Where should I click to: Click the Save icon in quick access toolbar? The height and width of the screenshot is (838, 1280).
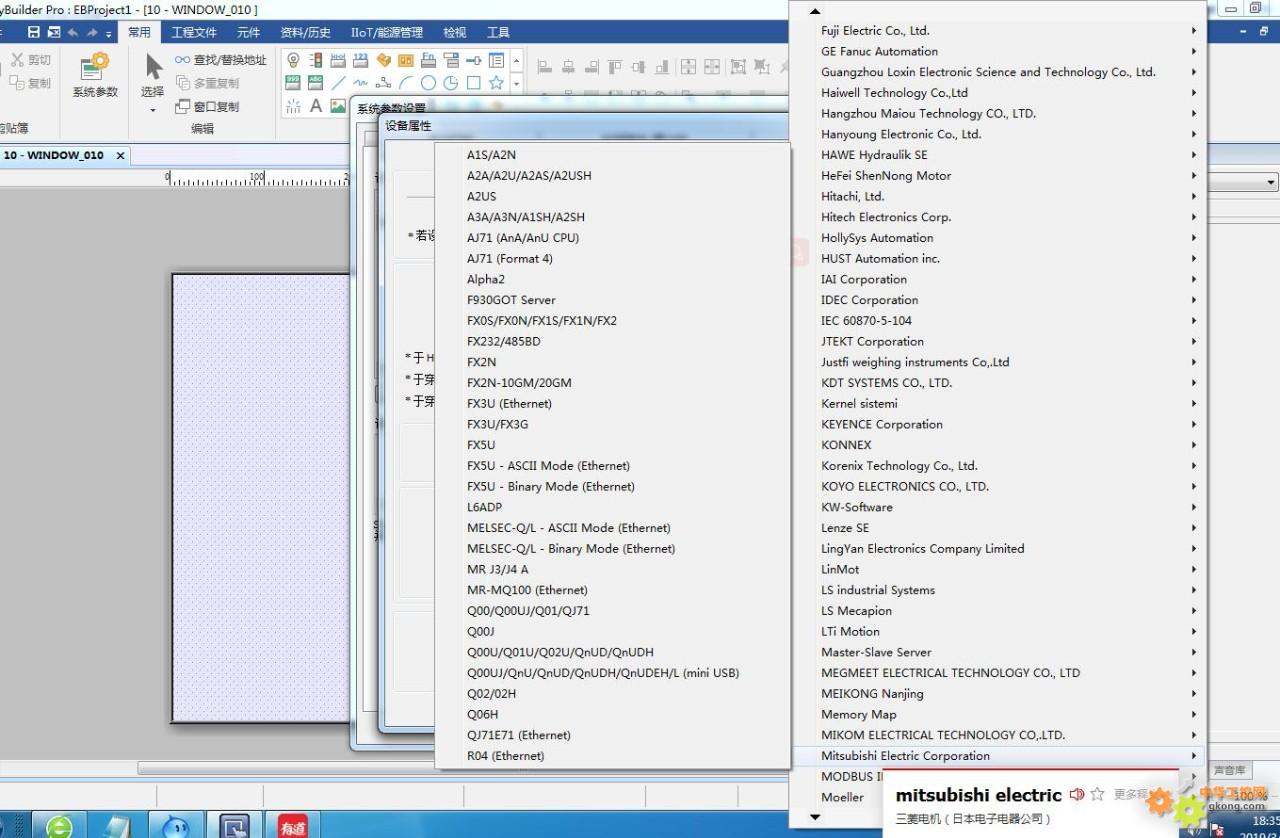(34, 32)
